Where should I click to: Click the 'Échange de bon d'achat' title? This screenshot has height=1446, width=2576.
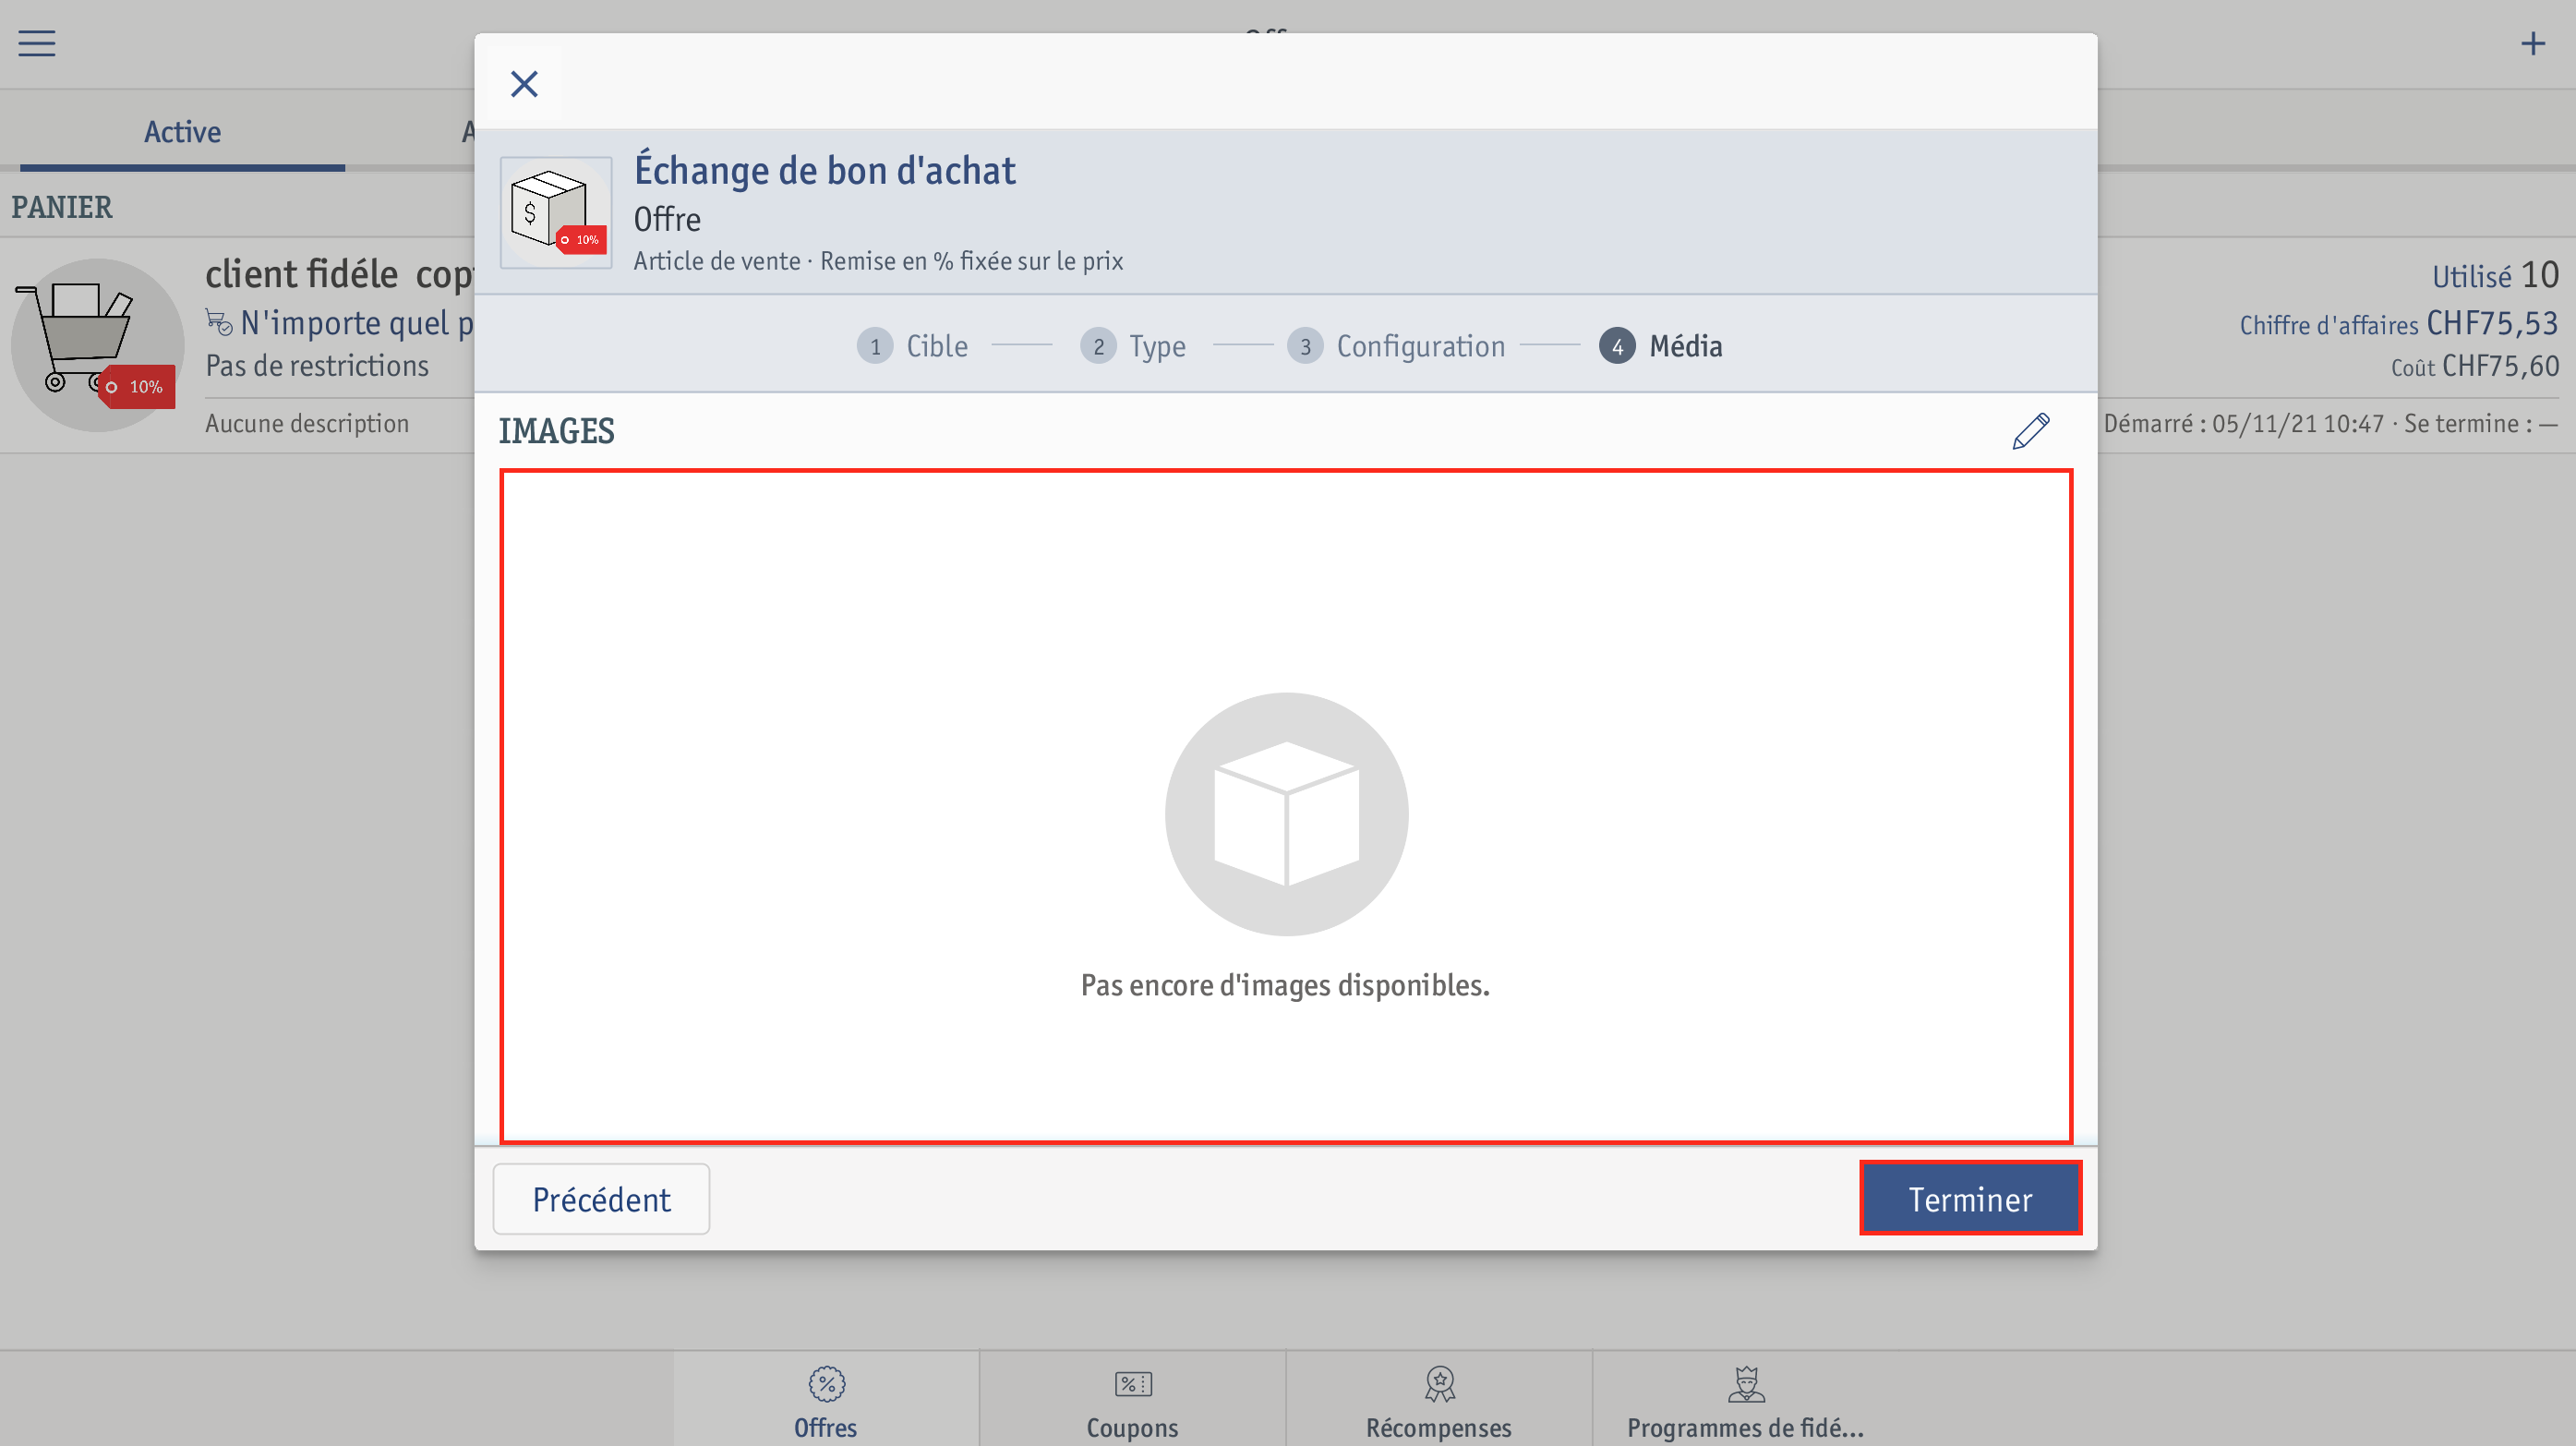point(825,171)
